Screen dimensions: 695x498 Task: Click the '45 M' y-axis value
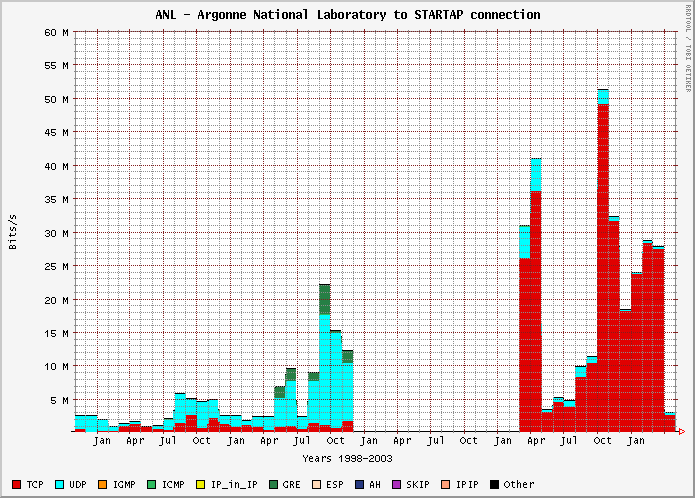pos(56,132)
